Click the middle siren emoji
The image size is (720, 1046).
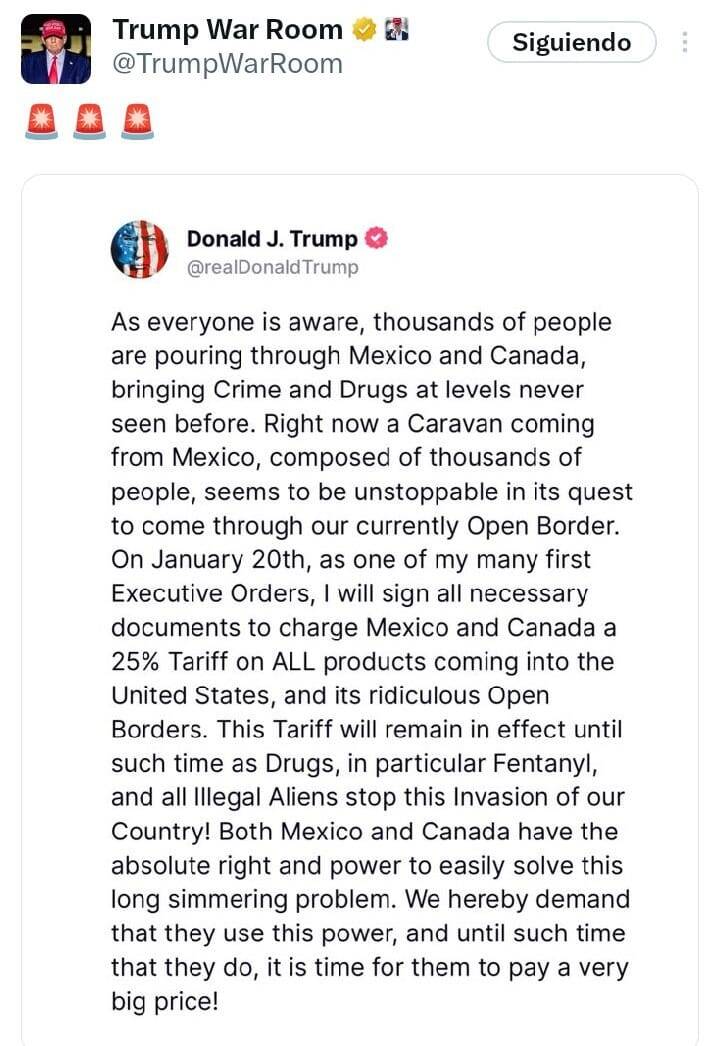click(89, 121)
